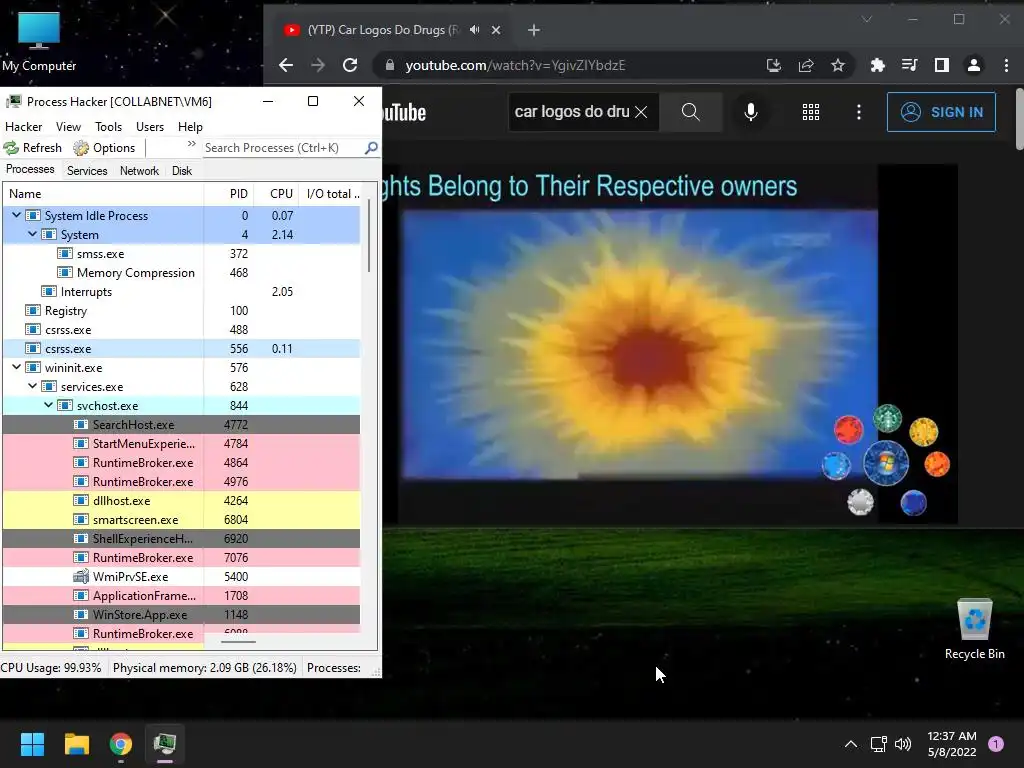Click the share page icon in Chrome

point(806,65)
